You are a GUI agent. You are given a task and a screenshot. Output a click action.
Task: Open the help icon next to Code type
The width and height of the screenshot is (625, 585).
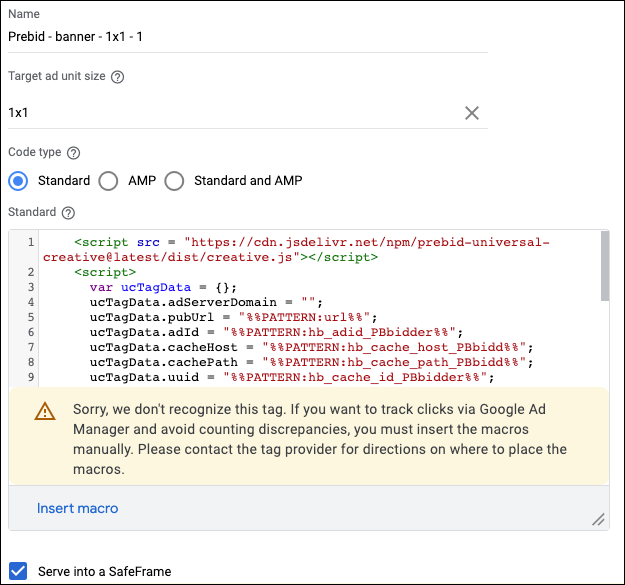pyautogui.click(x=73, y=153)
